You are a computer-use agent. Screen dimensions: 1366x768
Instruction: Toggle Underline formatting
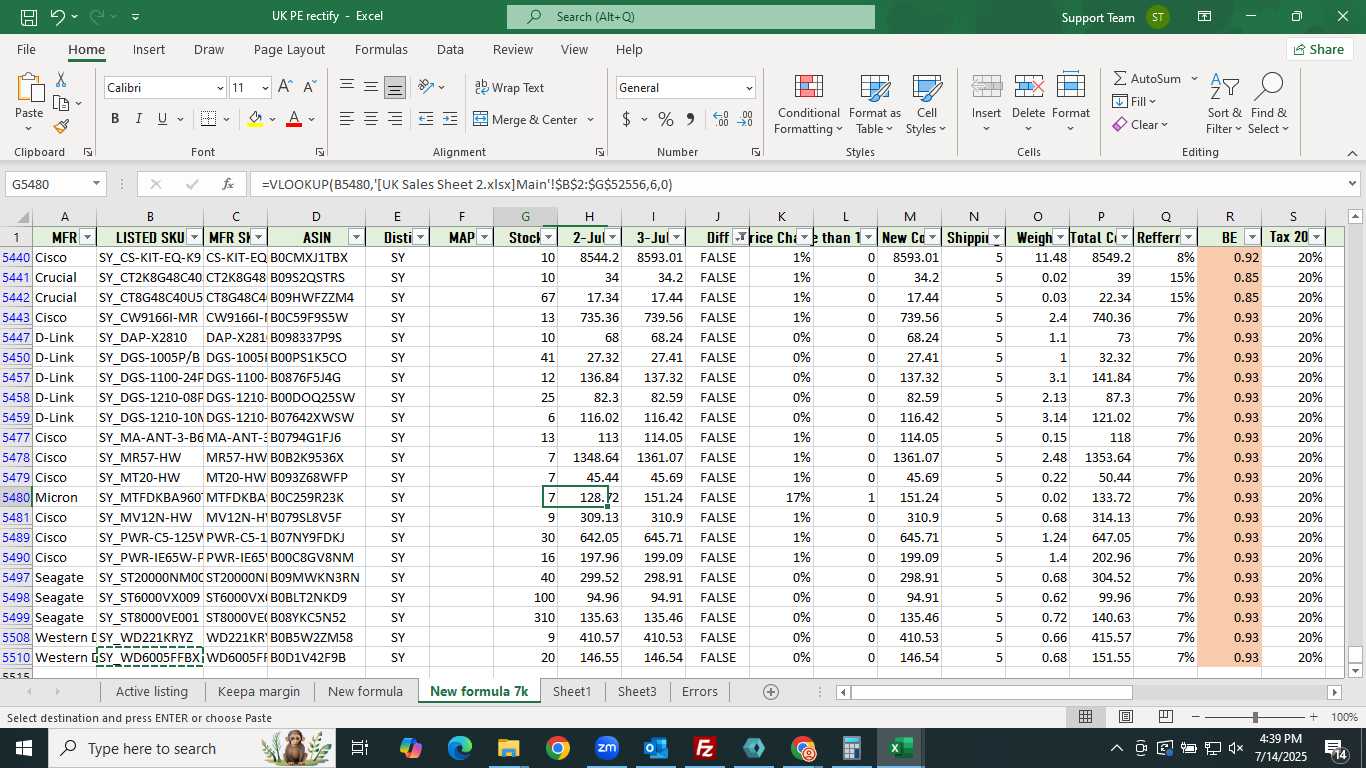(x=162, y=119)
